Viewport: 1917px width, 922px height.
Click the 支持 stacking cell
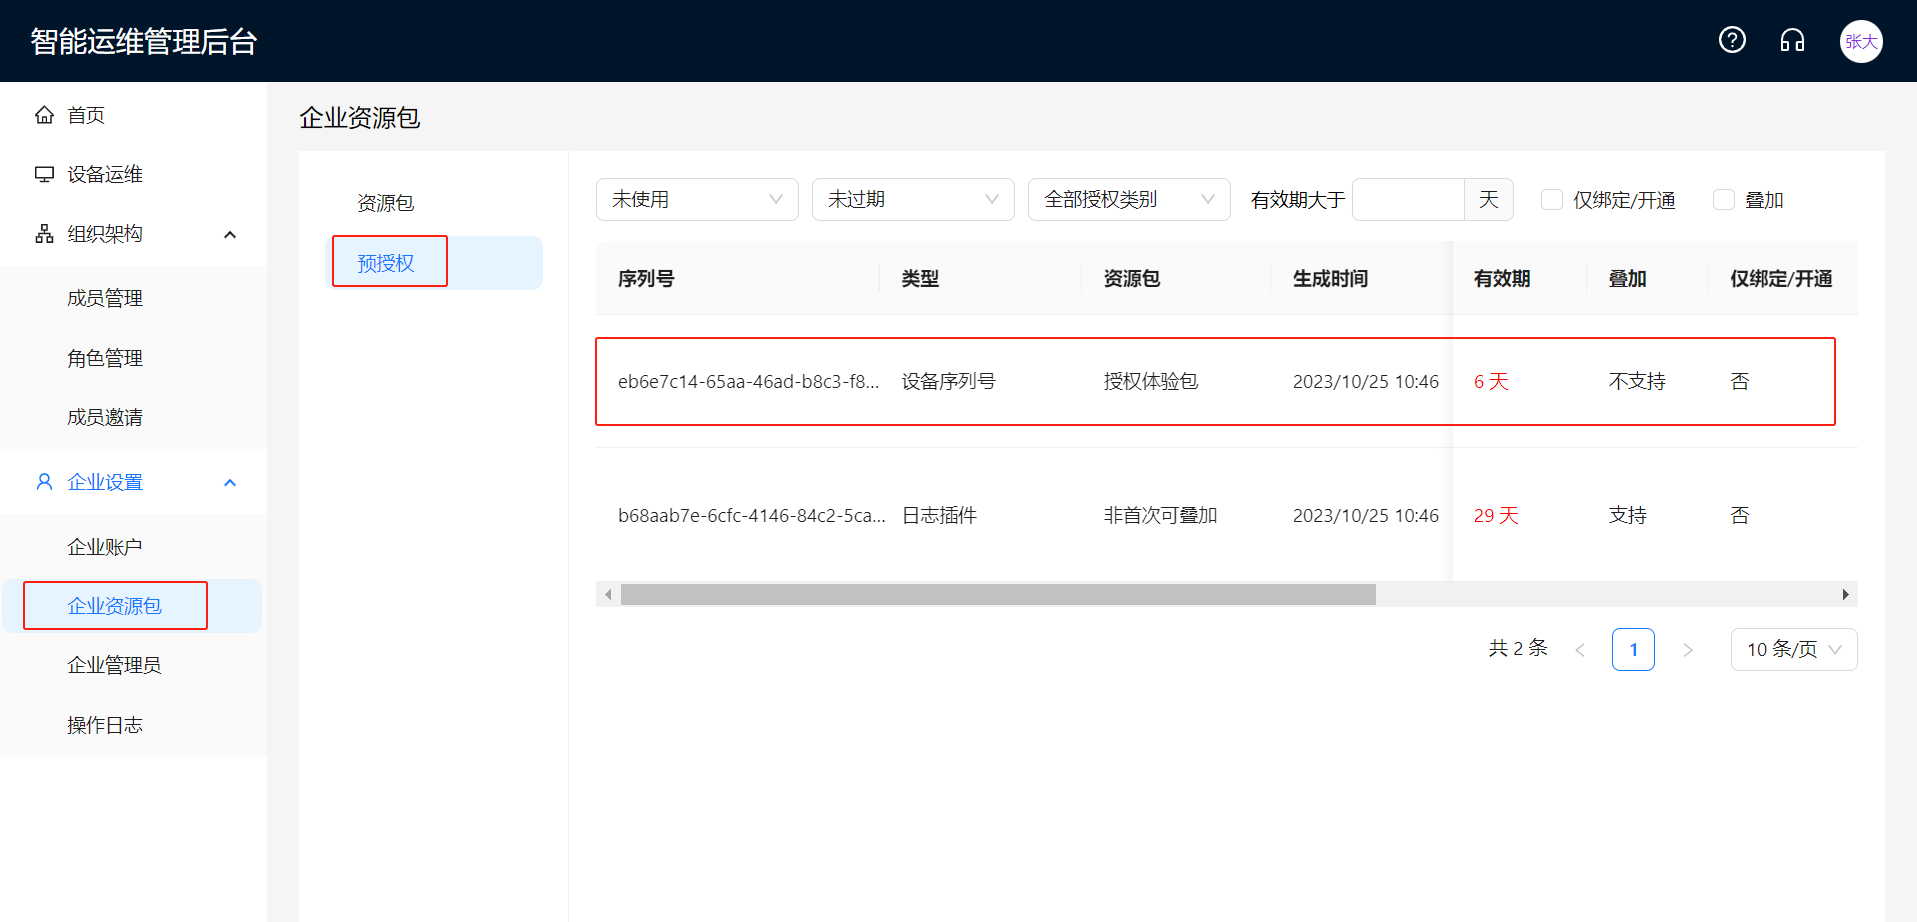click(x=1627, y=516)
